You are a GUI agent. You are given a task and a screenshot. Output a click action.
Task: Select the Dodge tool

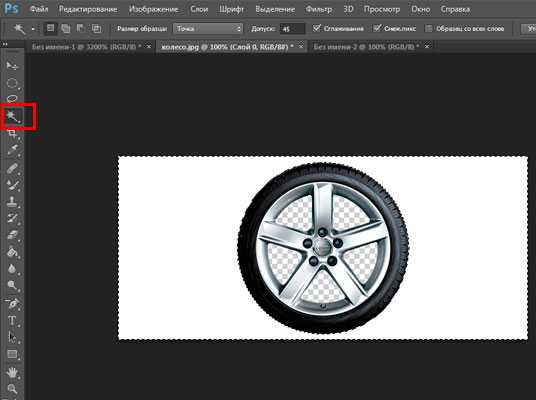click(12, 285)
